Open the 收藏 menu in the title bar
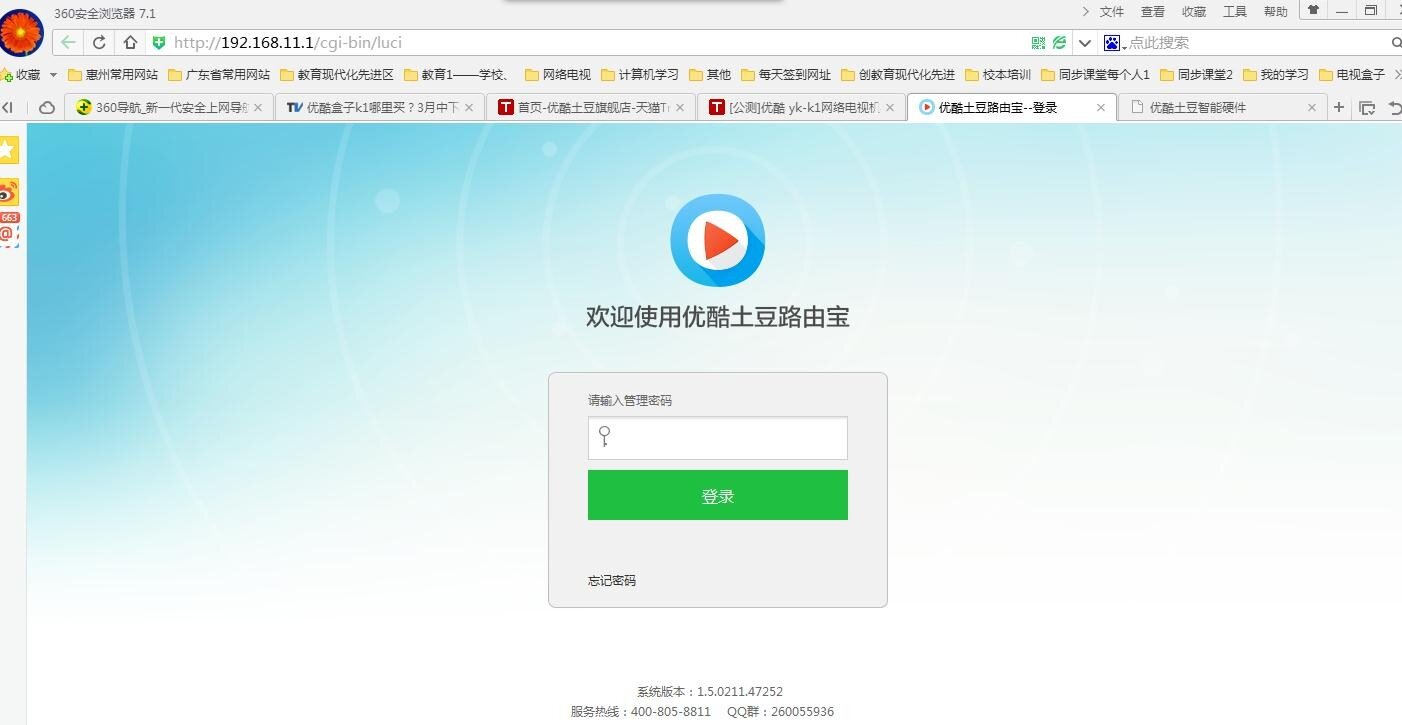Image resolution: width=1402 pixels, height=725 pixels. pyautogui.click(x=1194, y=12)
